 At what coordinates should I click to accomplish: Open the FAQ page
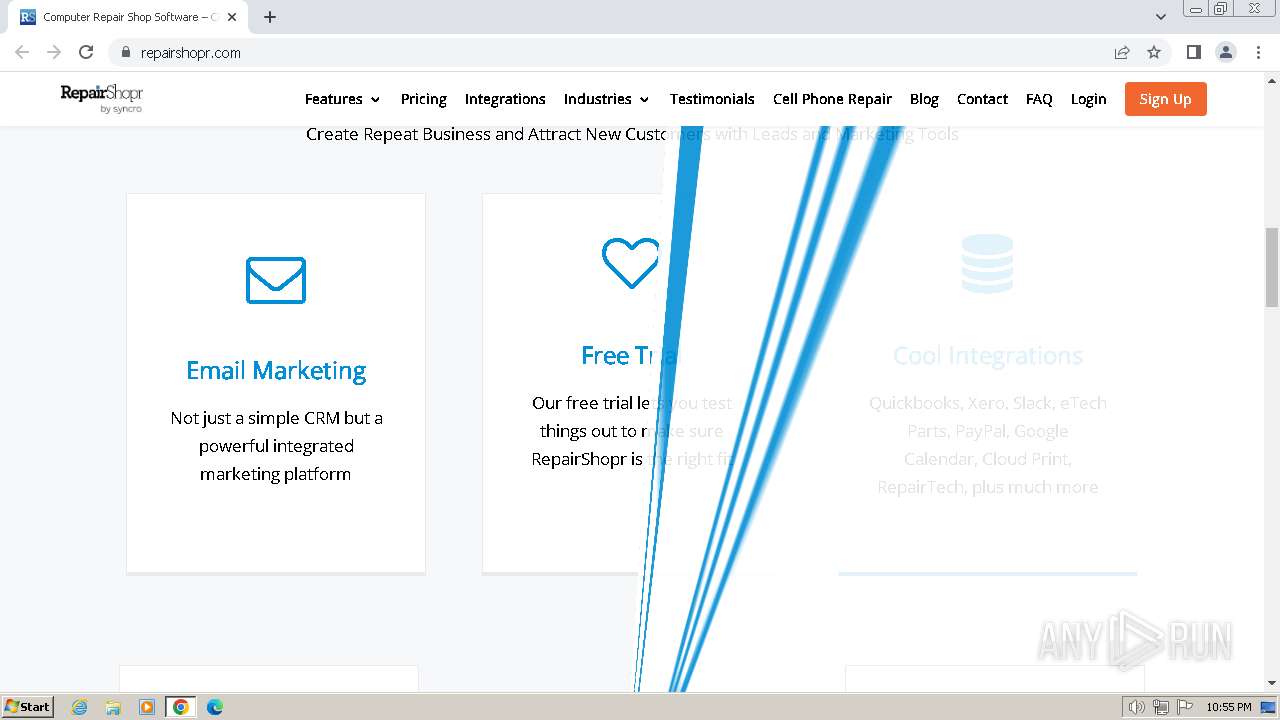click(x=1039, y=99)
